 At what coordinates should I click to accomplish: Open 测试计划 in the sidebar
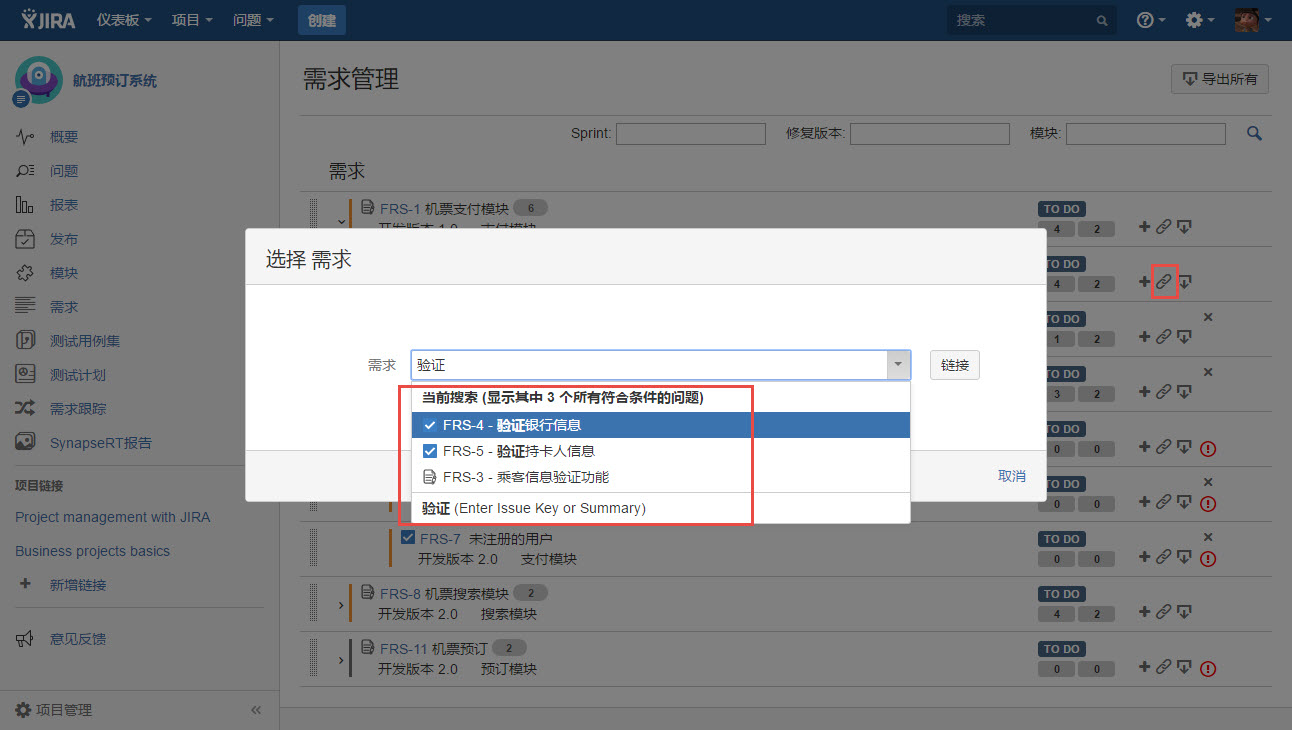(x=78, y=375)
